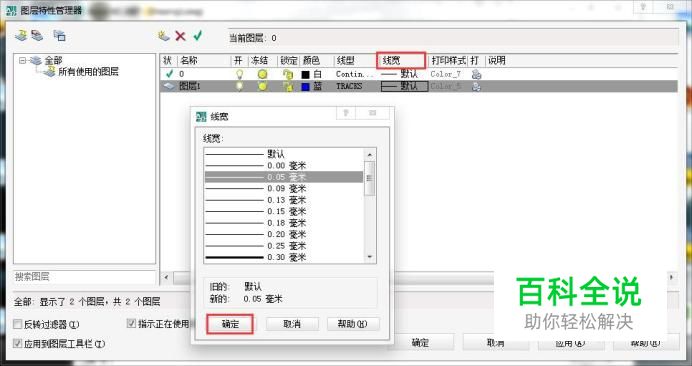Click help question mark of 线宽 dialog

click(x=346, y=113)
